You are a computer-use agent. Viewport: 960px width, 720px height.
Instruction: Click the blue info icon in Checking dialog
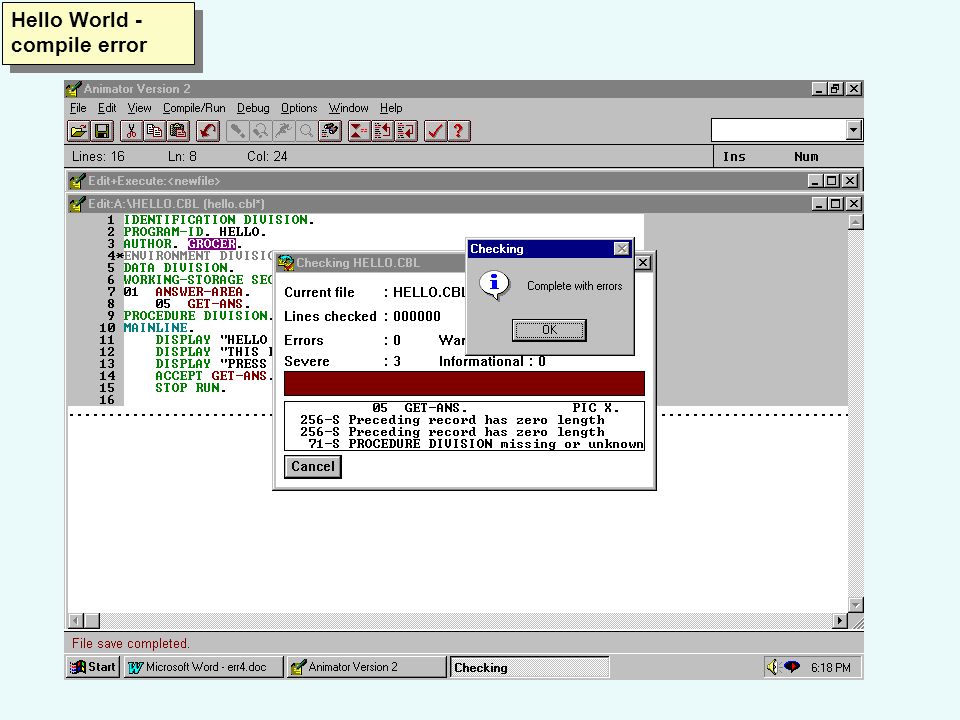click(x=494, y=285)
